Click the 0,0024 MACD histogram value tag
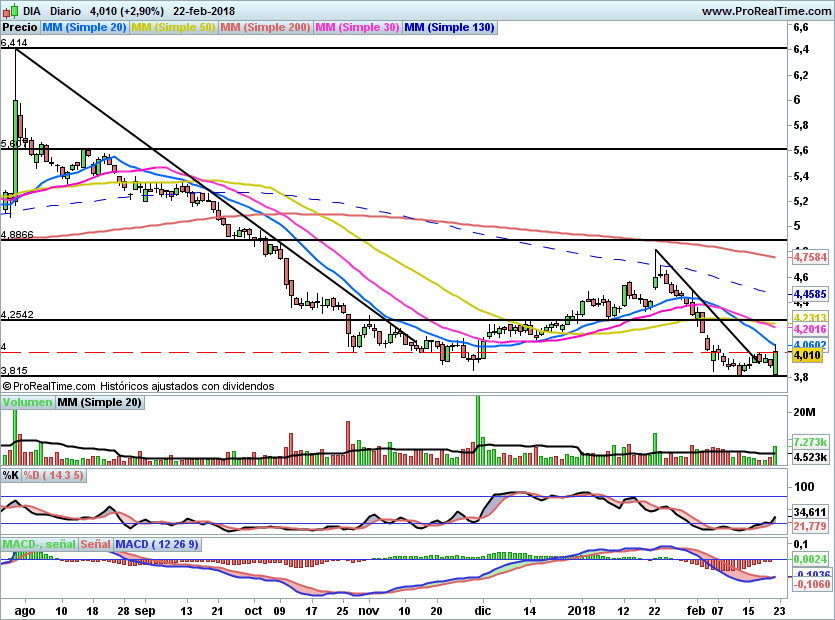The height and width of the screenshot is (620, 835). (x=811, y=559)
